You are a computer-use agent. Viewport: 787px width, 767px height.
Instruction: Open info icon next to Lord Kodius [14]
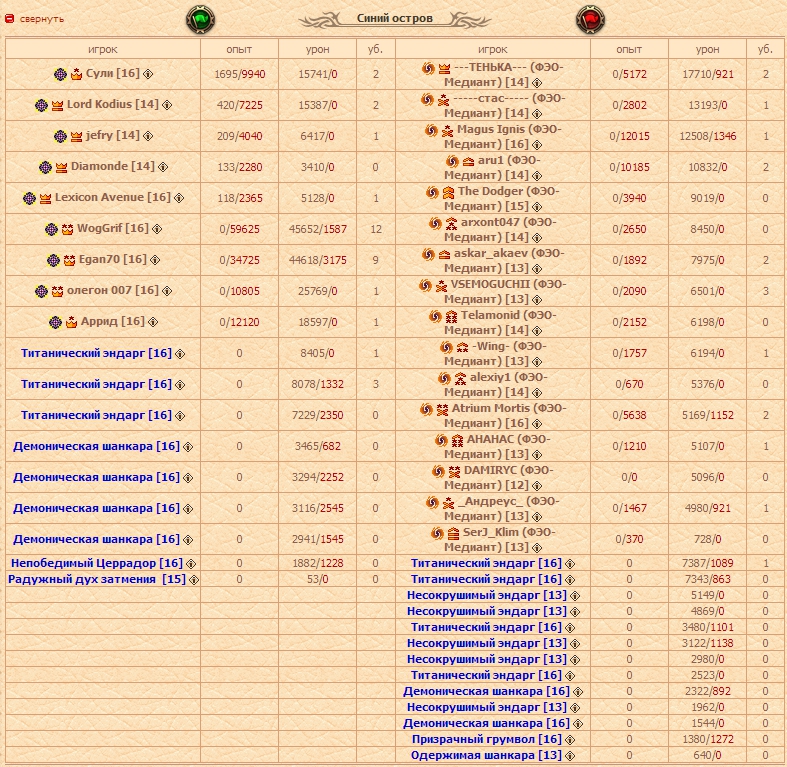(x=167, y=105)
